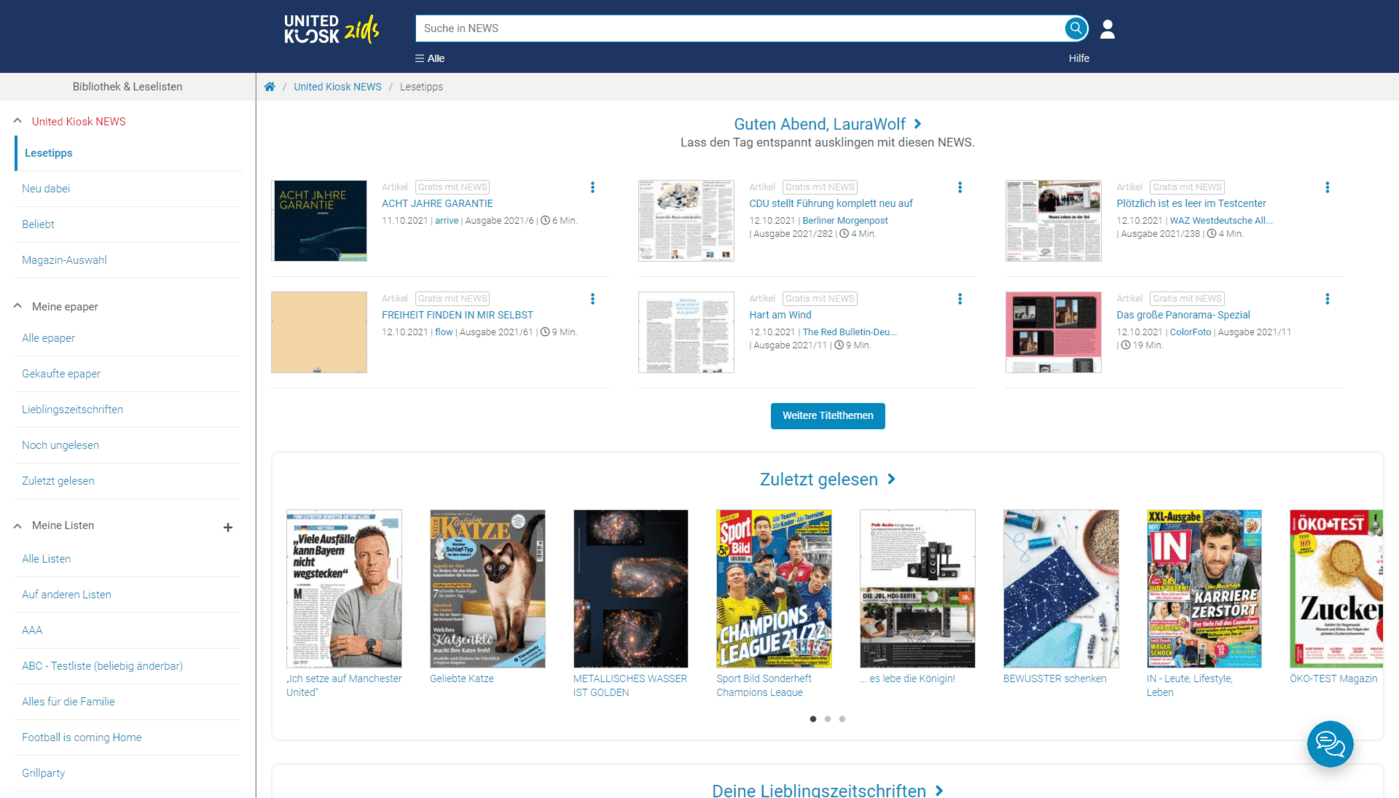Select Lesetipps in the sidebar
The width and height of the screenshot is (1399, 798).
point(48,153)
